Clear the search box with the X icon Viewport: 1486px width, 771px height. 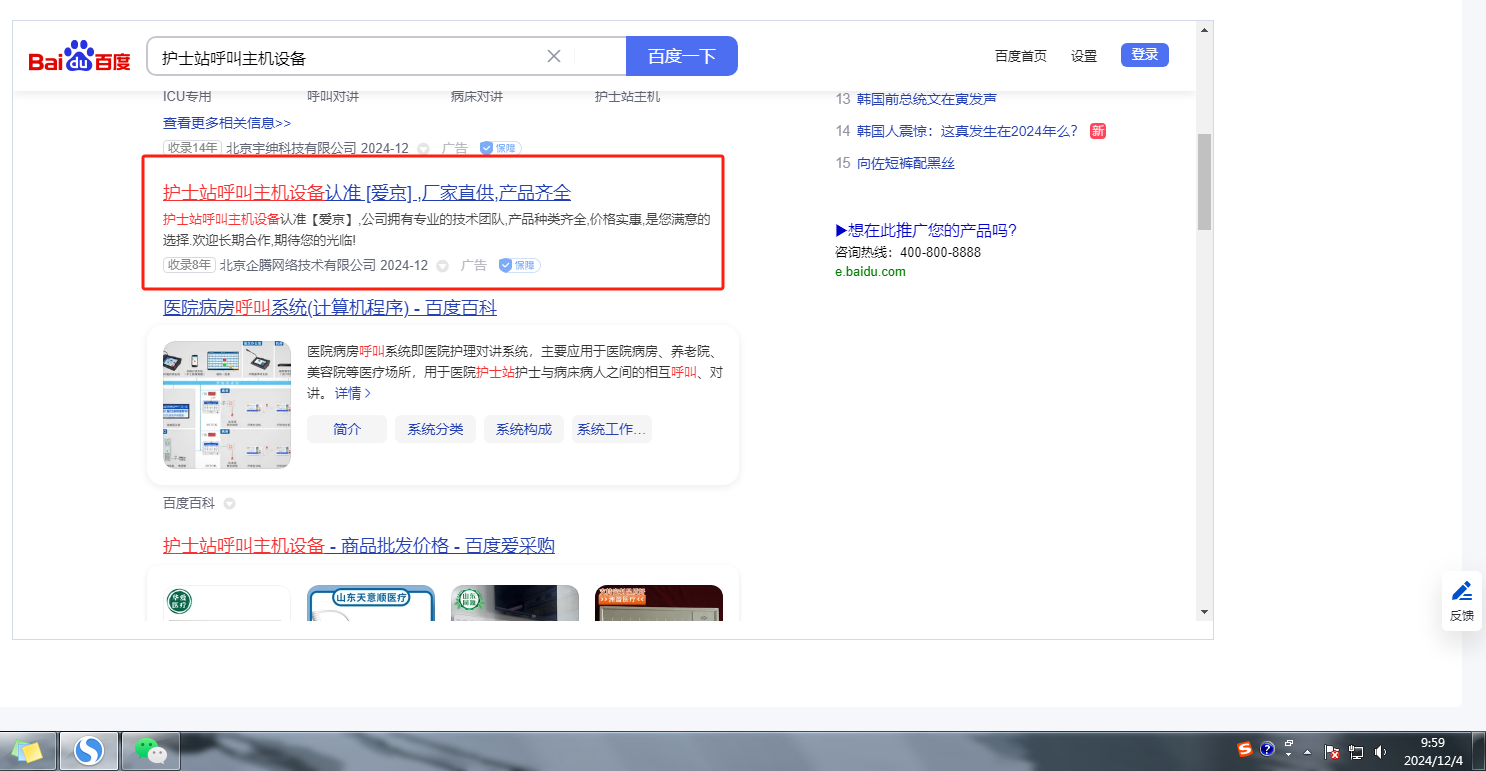[554, 56]
